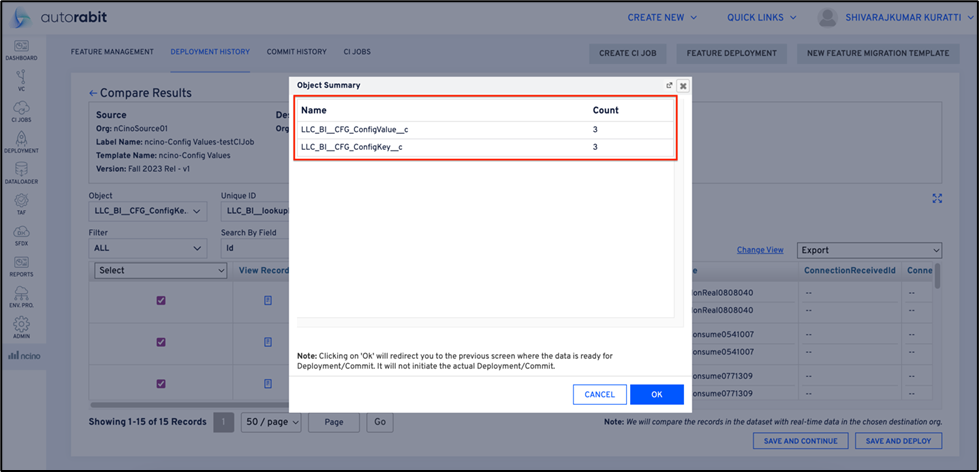979x472 pixels.
Task: Uncheck the first record row checkbox
Action: [161, 300]
